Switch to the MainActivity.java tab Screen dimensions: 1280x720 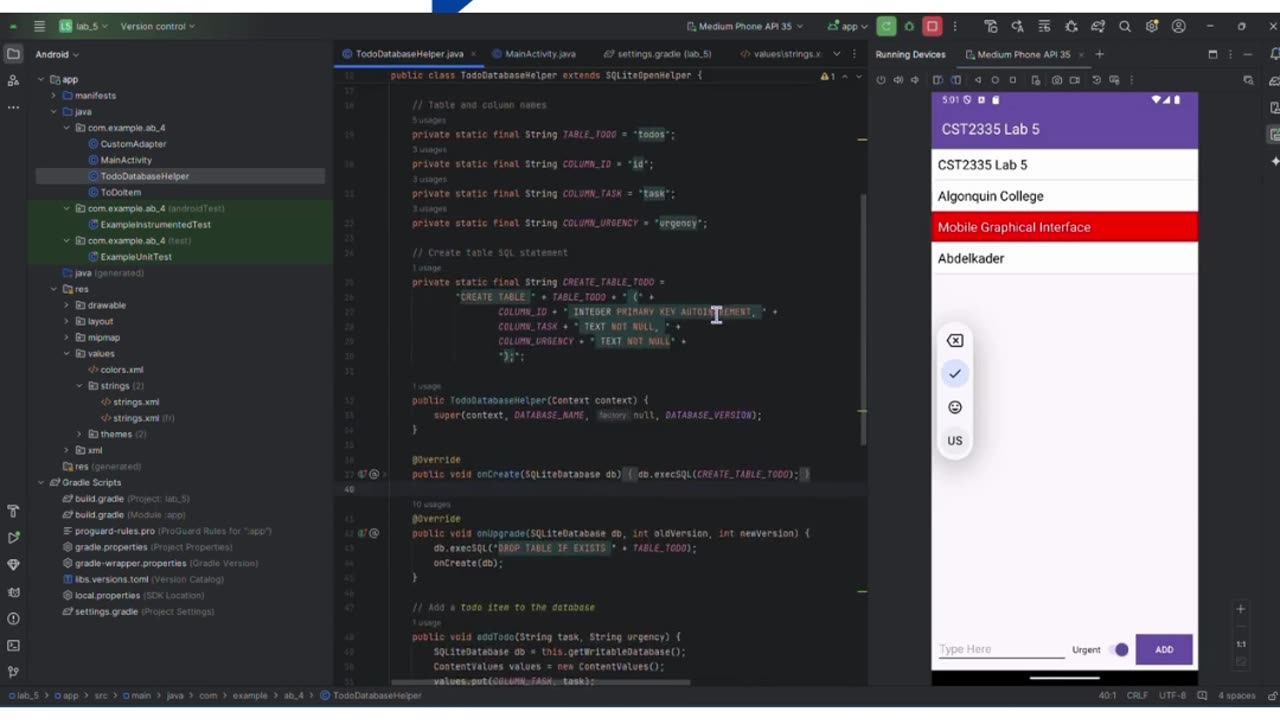(533, 54)
